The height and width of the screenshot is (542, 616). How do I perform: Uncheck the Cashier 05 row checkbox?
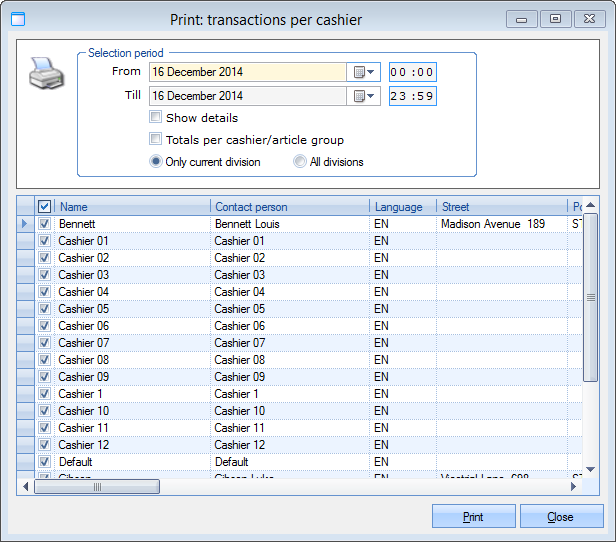(44, 309)
